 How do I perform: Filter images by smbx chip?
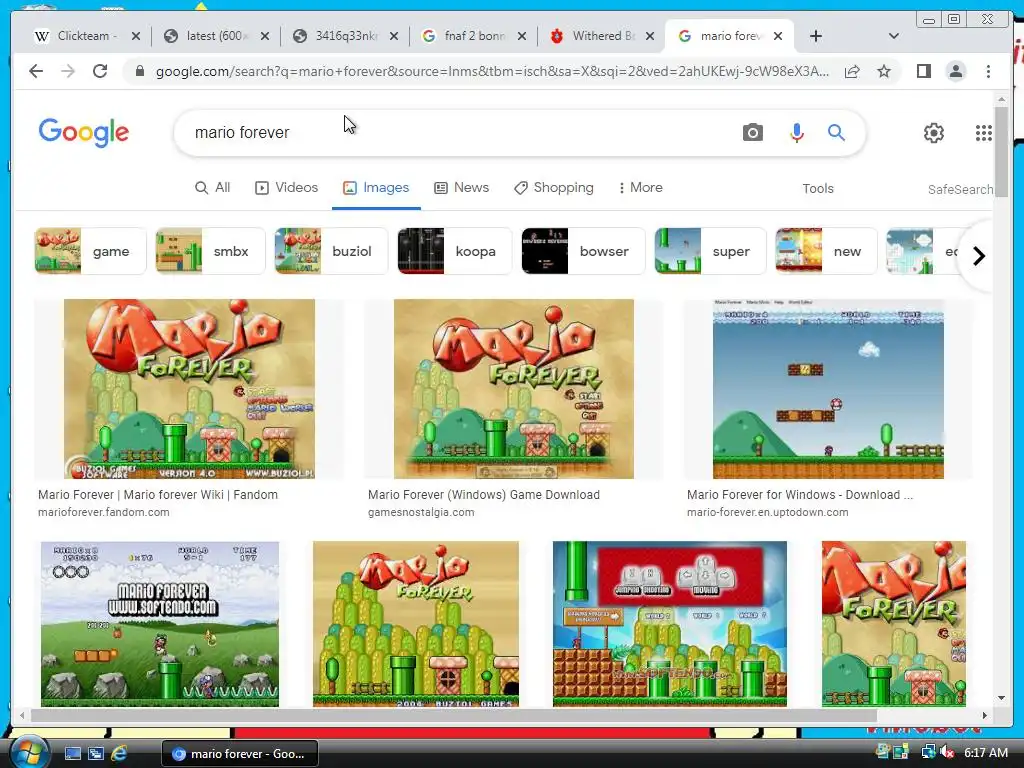click(210, 251)
